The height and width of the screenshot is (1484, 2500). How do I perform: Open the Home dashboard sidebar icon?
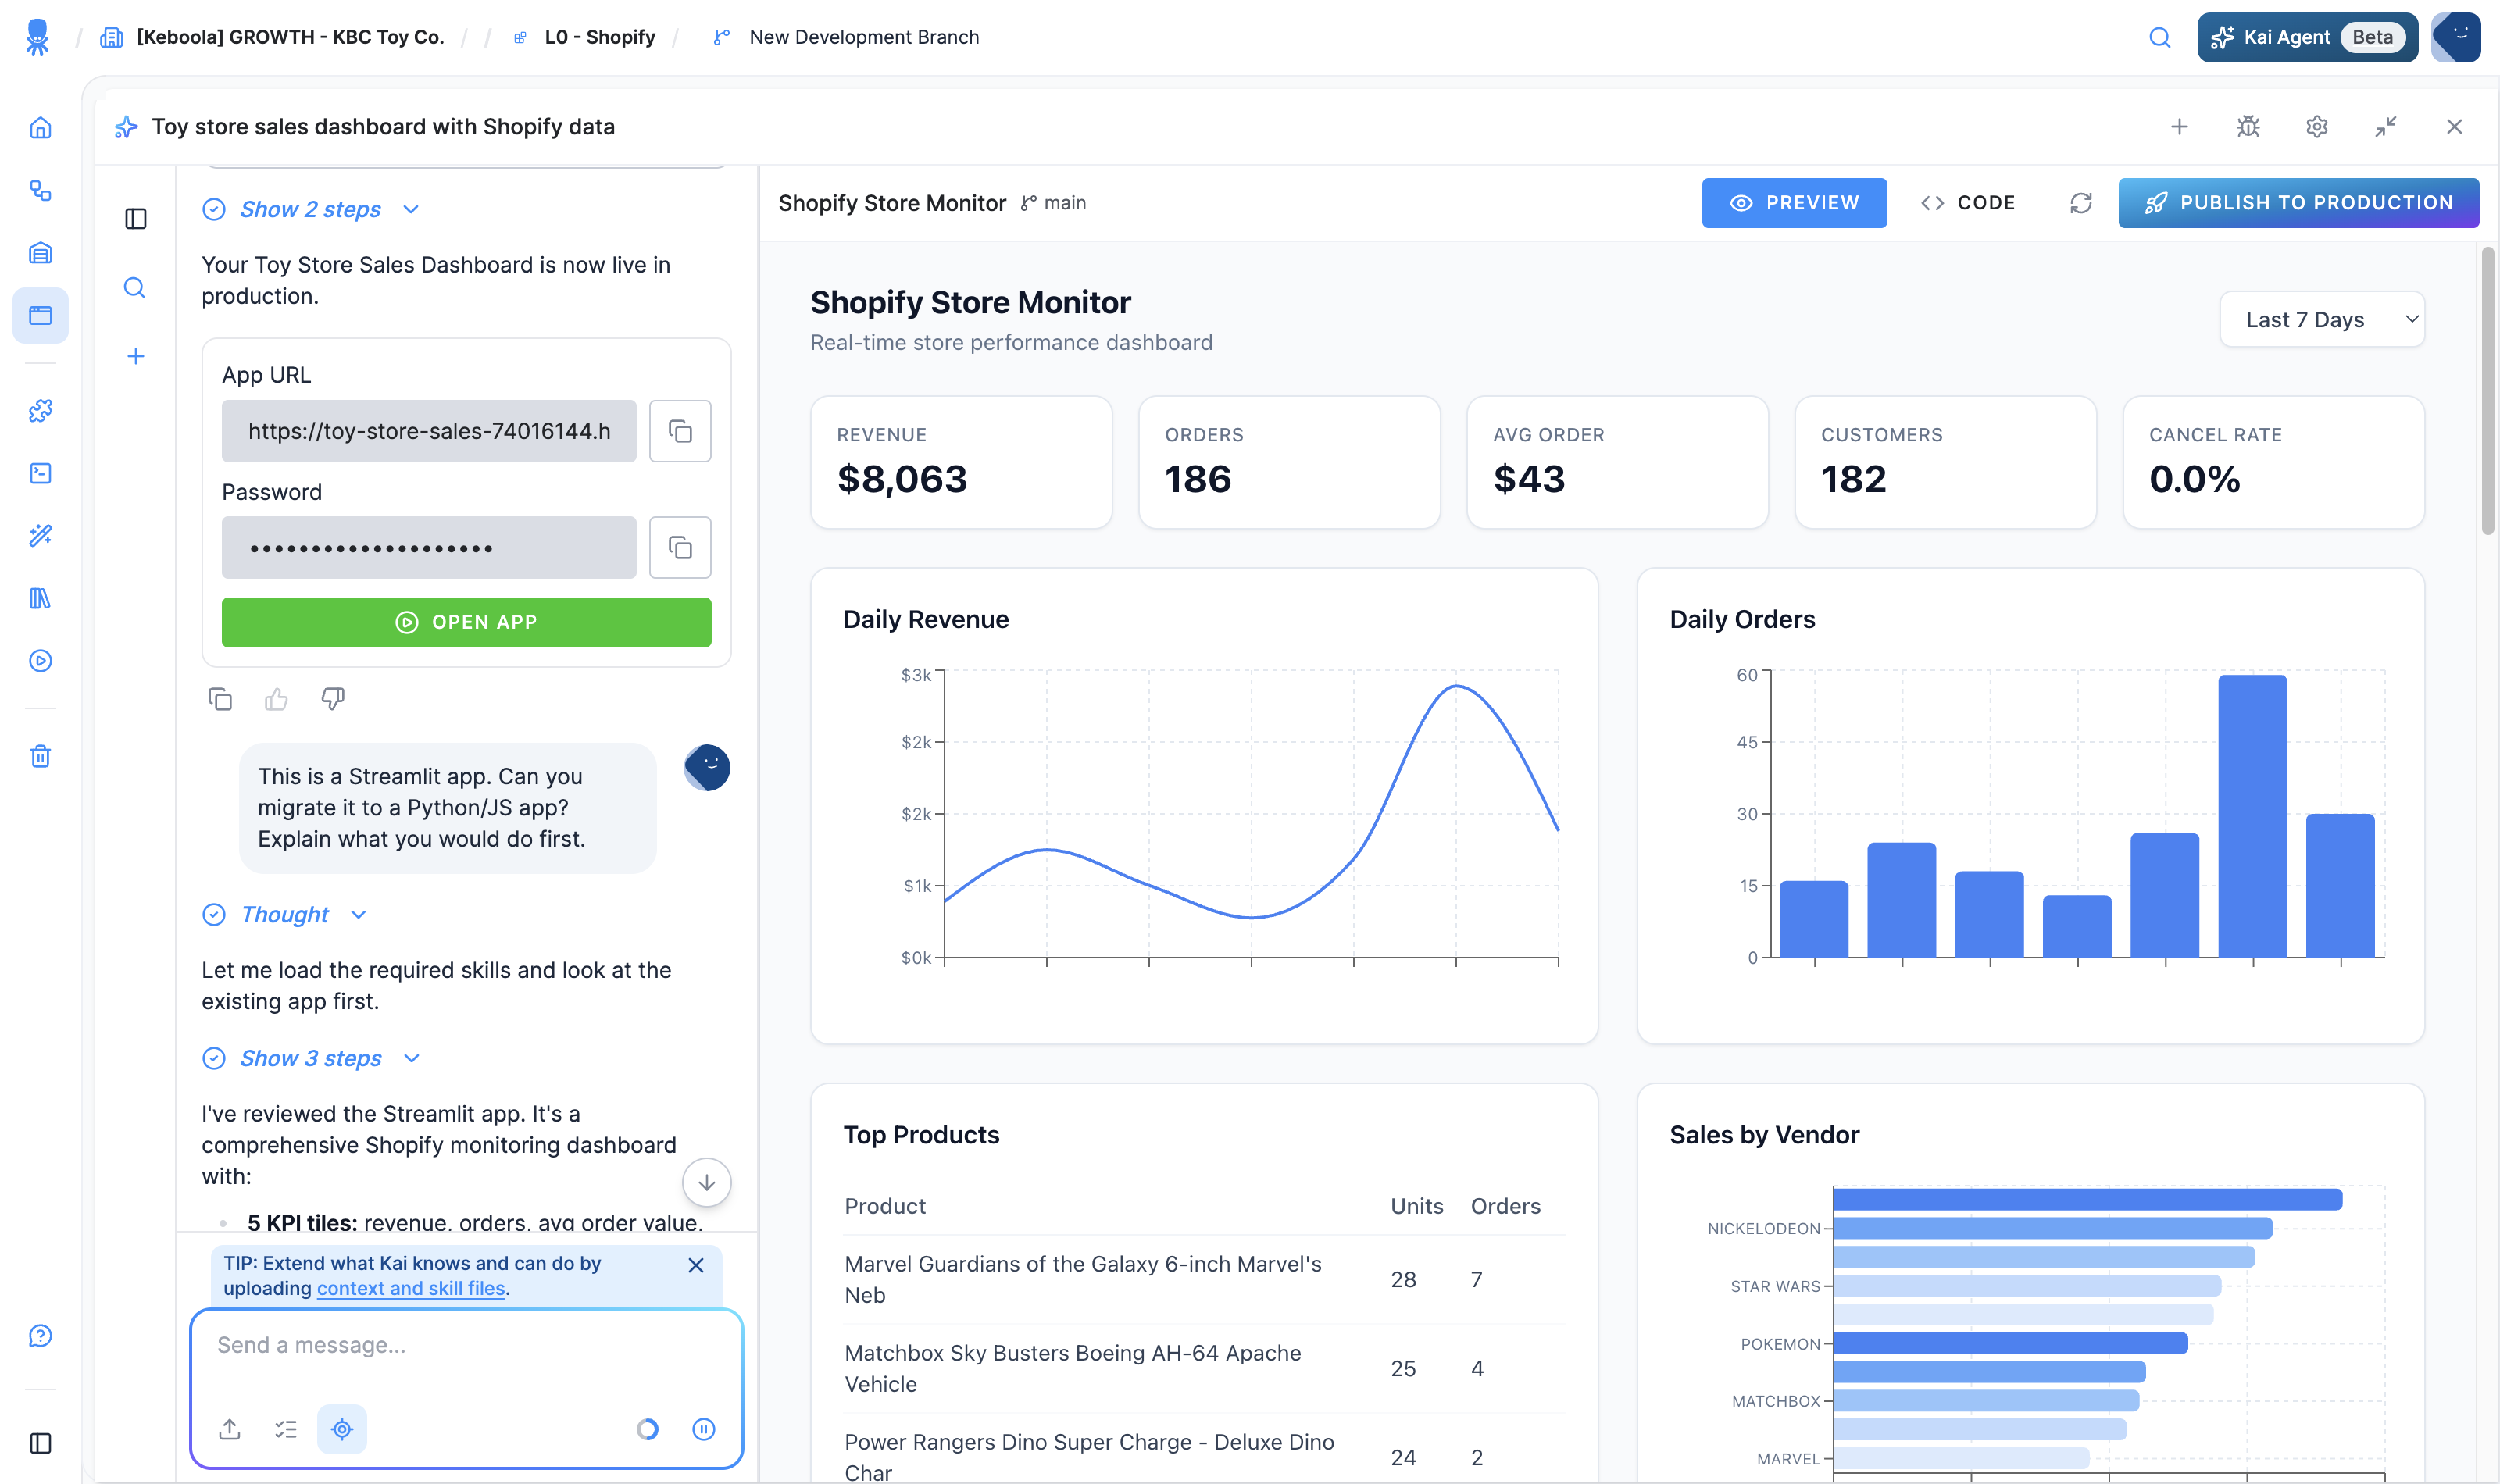coord(40,128)
